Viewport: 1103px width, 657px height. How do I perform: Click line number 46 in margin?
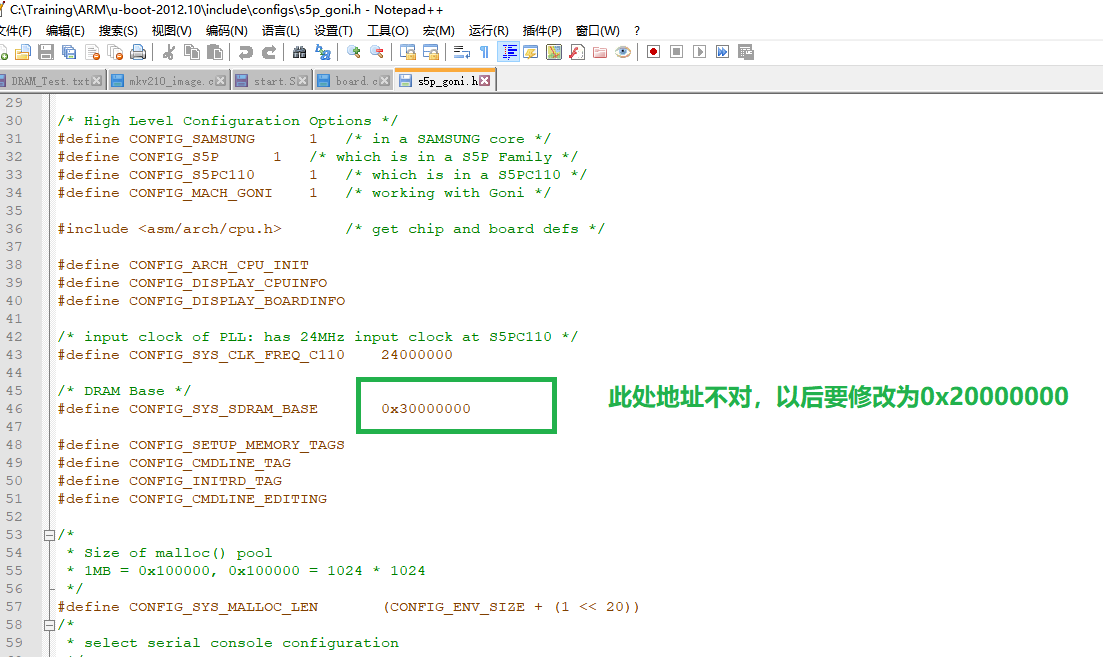14,409
